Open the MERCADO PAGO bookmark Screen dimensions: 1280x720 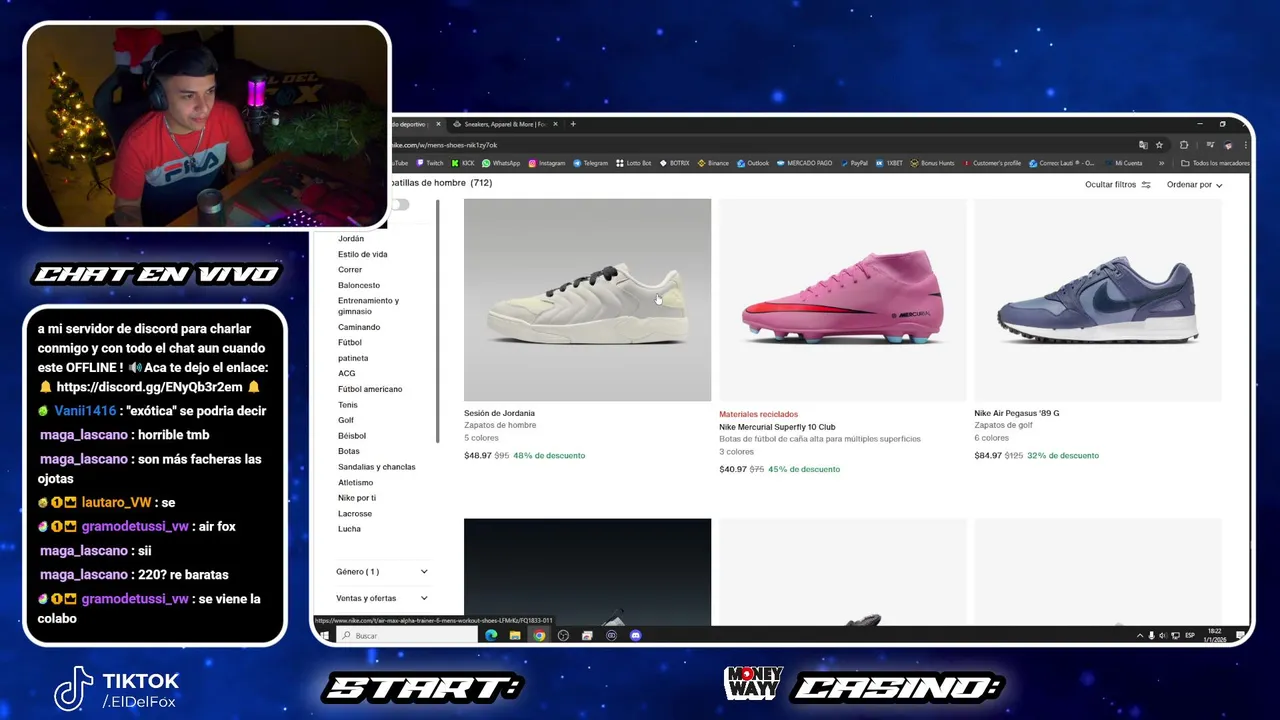(804, 163)
